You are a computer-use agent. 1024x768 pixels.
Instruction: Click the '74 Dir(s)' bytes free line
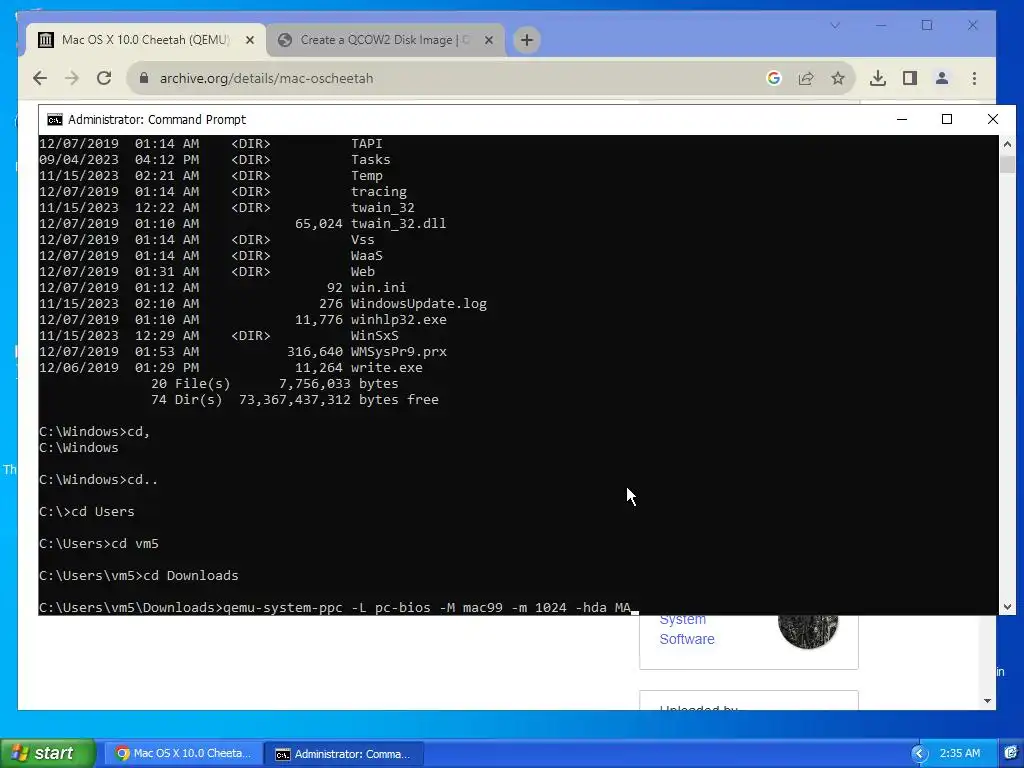pos(295,400)
